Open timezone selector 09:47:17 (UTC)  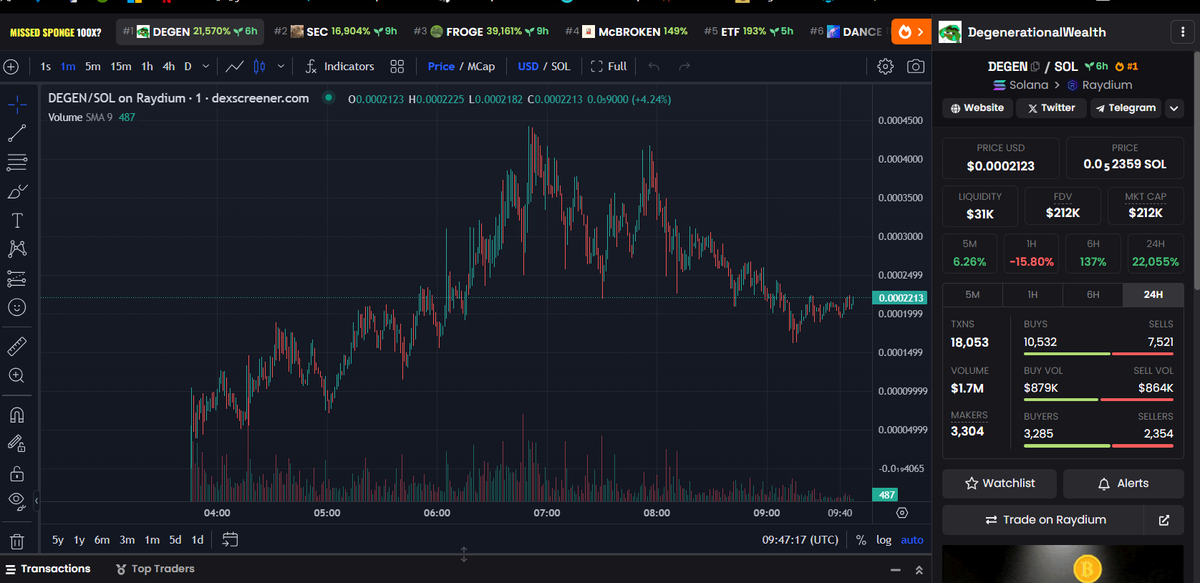pyautogui.click(x=800, y=540)
